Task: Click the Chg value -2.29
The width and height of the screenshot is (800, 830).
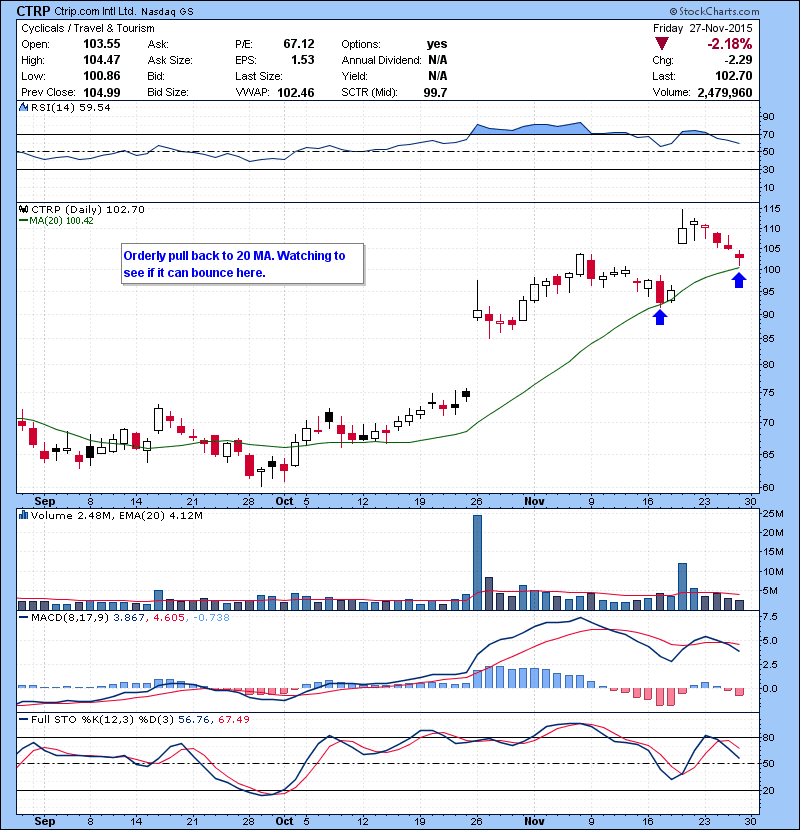Action: 738,60
